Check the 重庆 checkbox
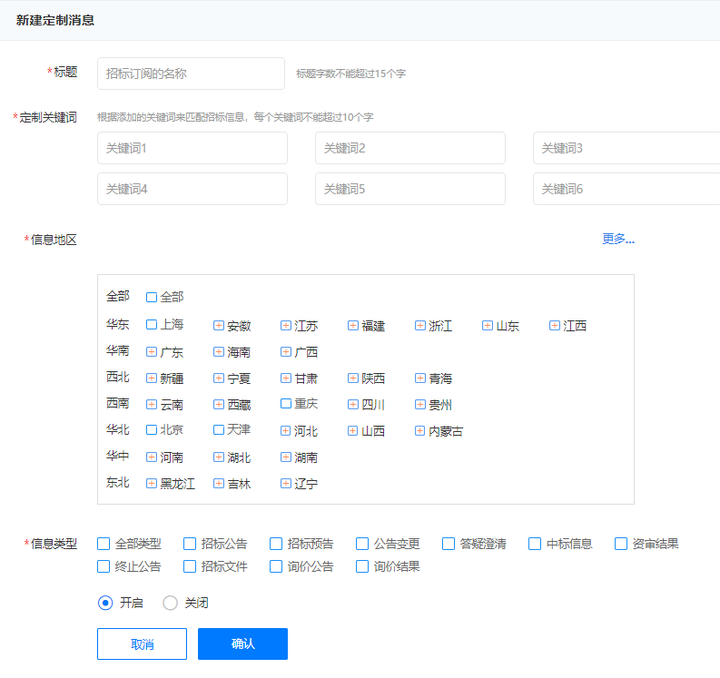This screenshot has width=720, height=678. [286, 403]
